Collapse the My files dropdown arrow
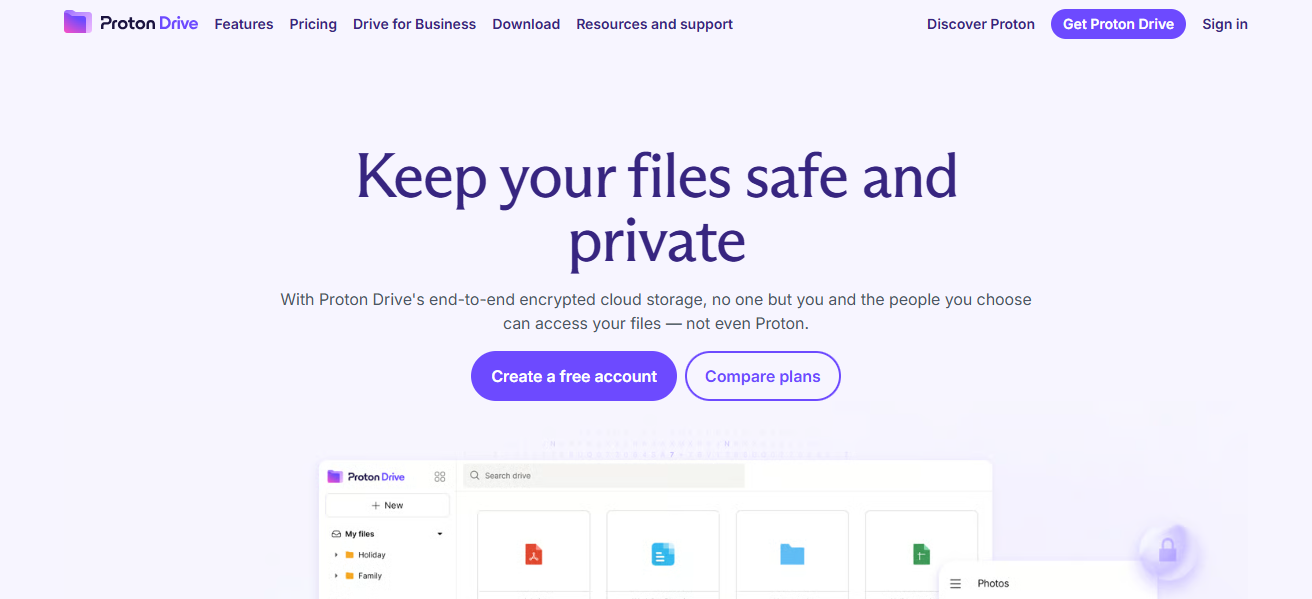The image size is (1312, 599). coord(440,534)
